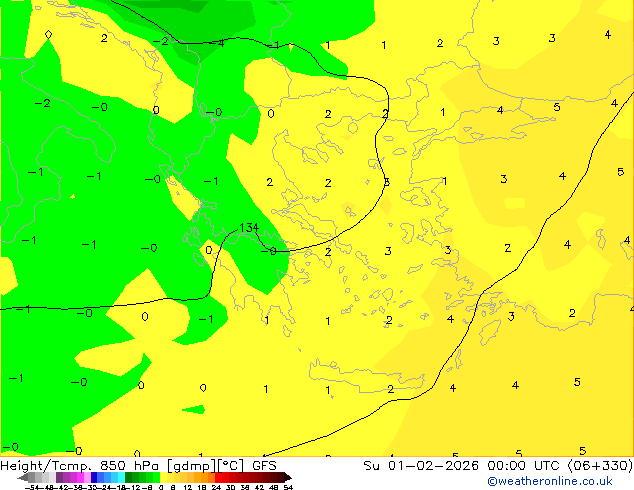Viewport: 634px width, 490px height.
Task: Click the bright red swatch in the legend
Action: 218,478
